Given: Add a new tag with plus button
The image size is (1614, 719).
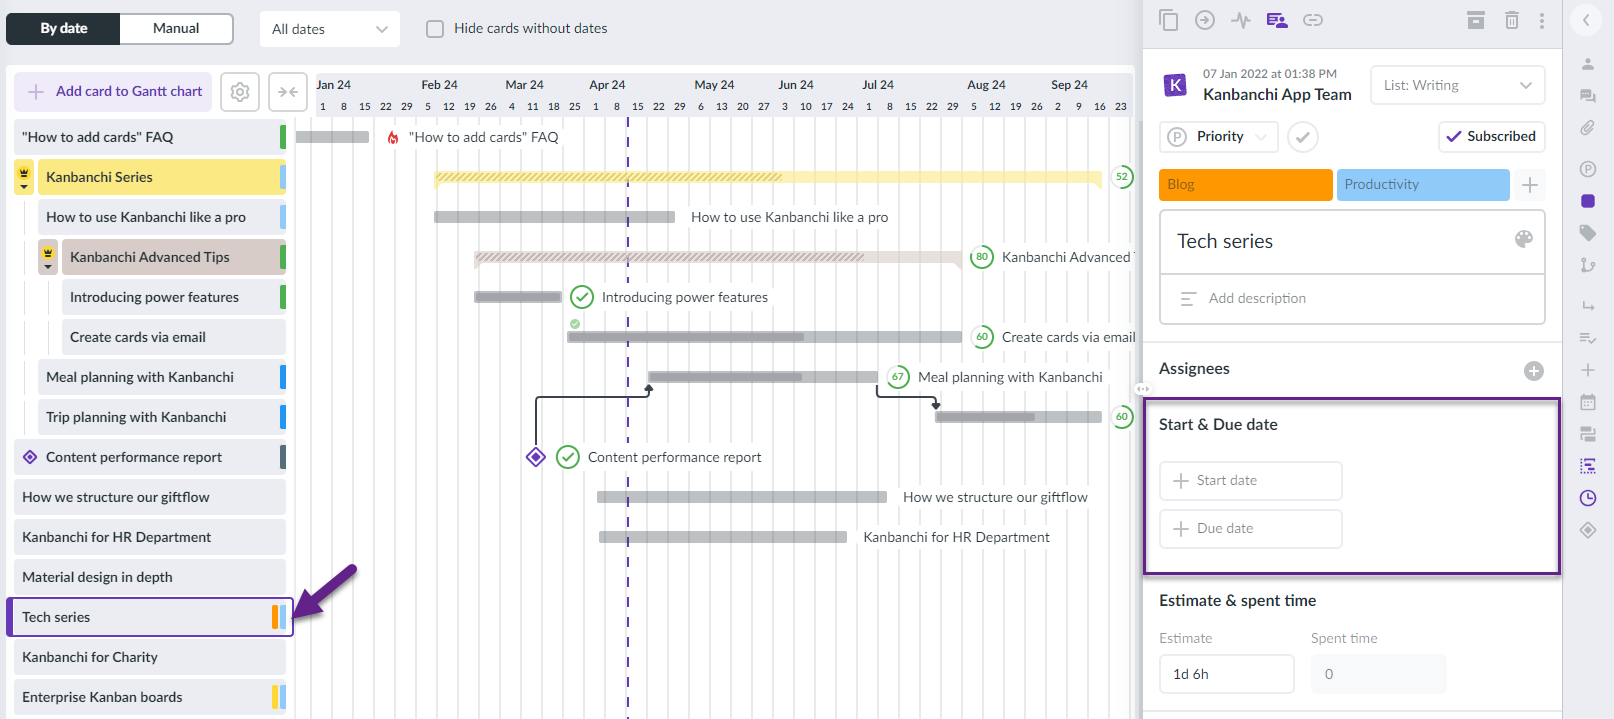Looking at the screenshot, I should point(1530,185).
